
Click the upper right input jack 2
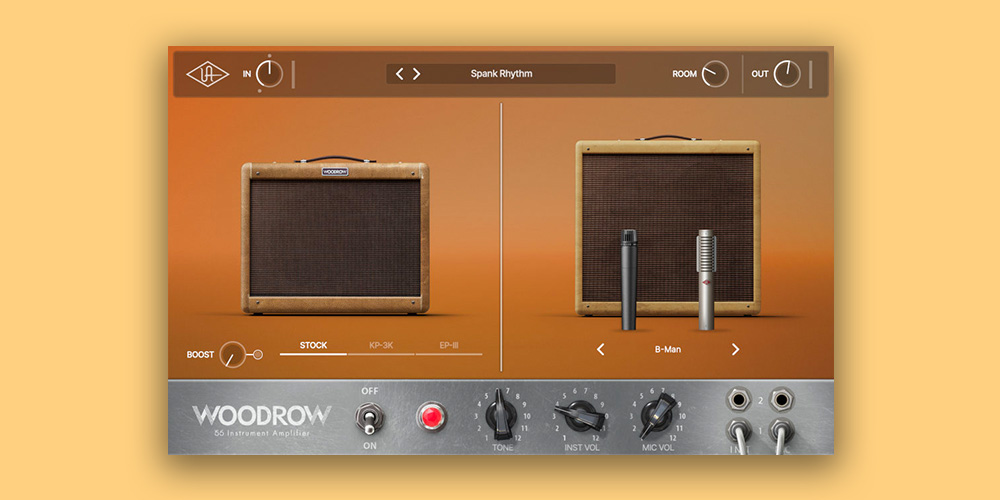pyautogui.click(x=781, y=401)
